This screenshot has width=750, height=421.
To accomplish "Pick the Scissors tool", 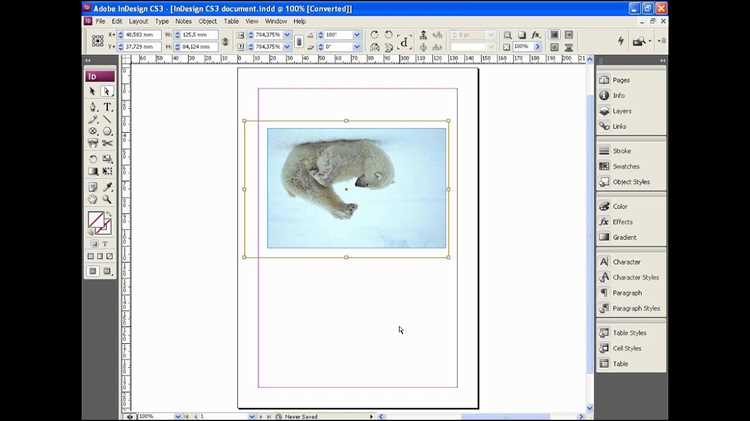I will tap(107, 143).
